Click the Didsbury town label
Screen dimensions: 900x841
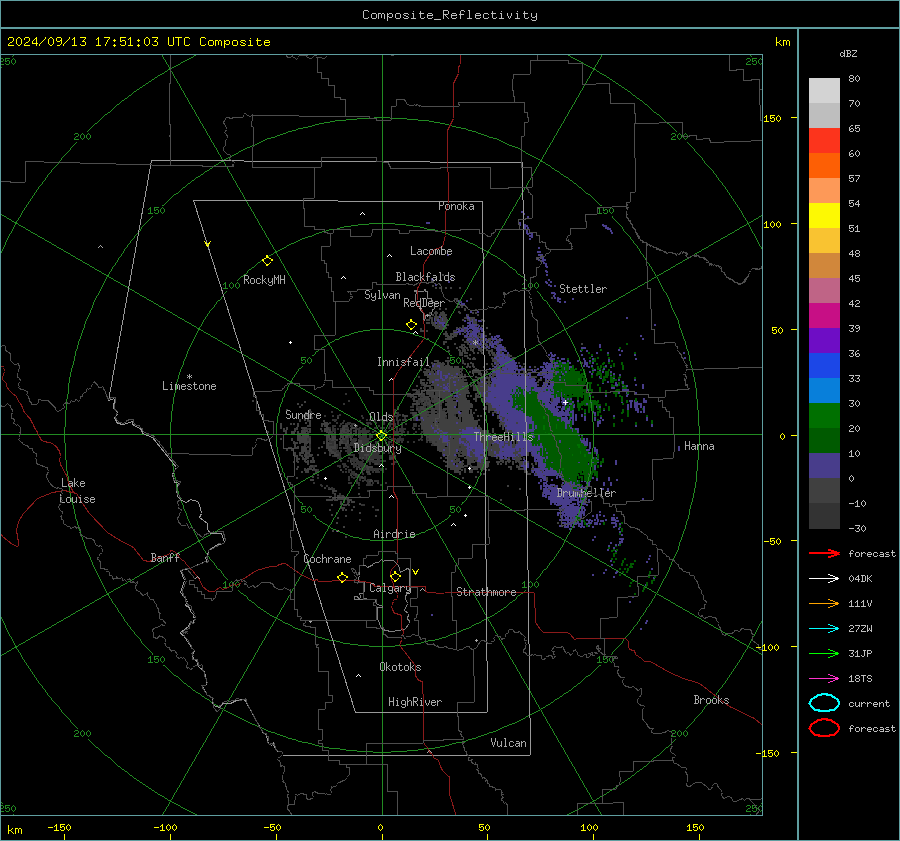click(x=377, y=448)
